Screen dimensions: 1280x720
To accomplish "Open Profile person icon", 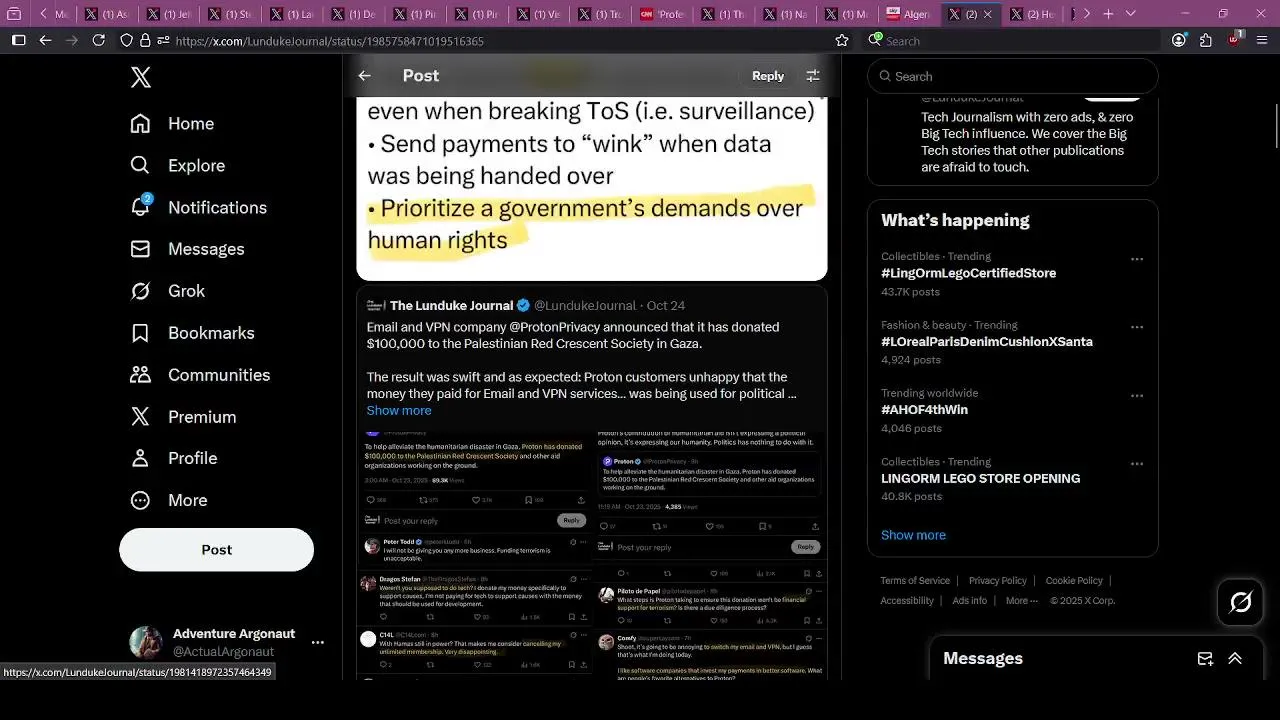I will pos(141,458).
